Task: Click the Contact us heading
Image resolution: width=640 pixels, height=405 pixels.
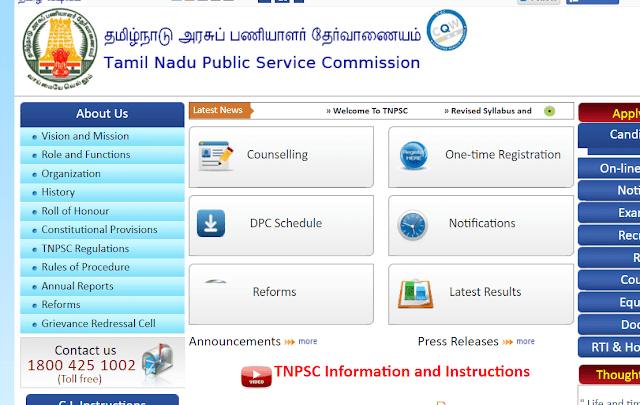Action: pyautogui.click(x=85, y=350)
